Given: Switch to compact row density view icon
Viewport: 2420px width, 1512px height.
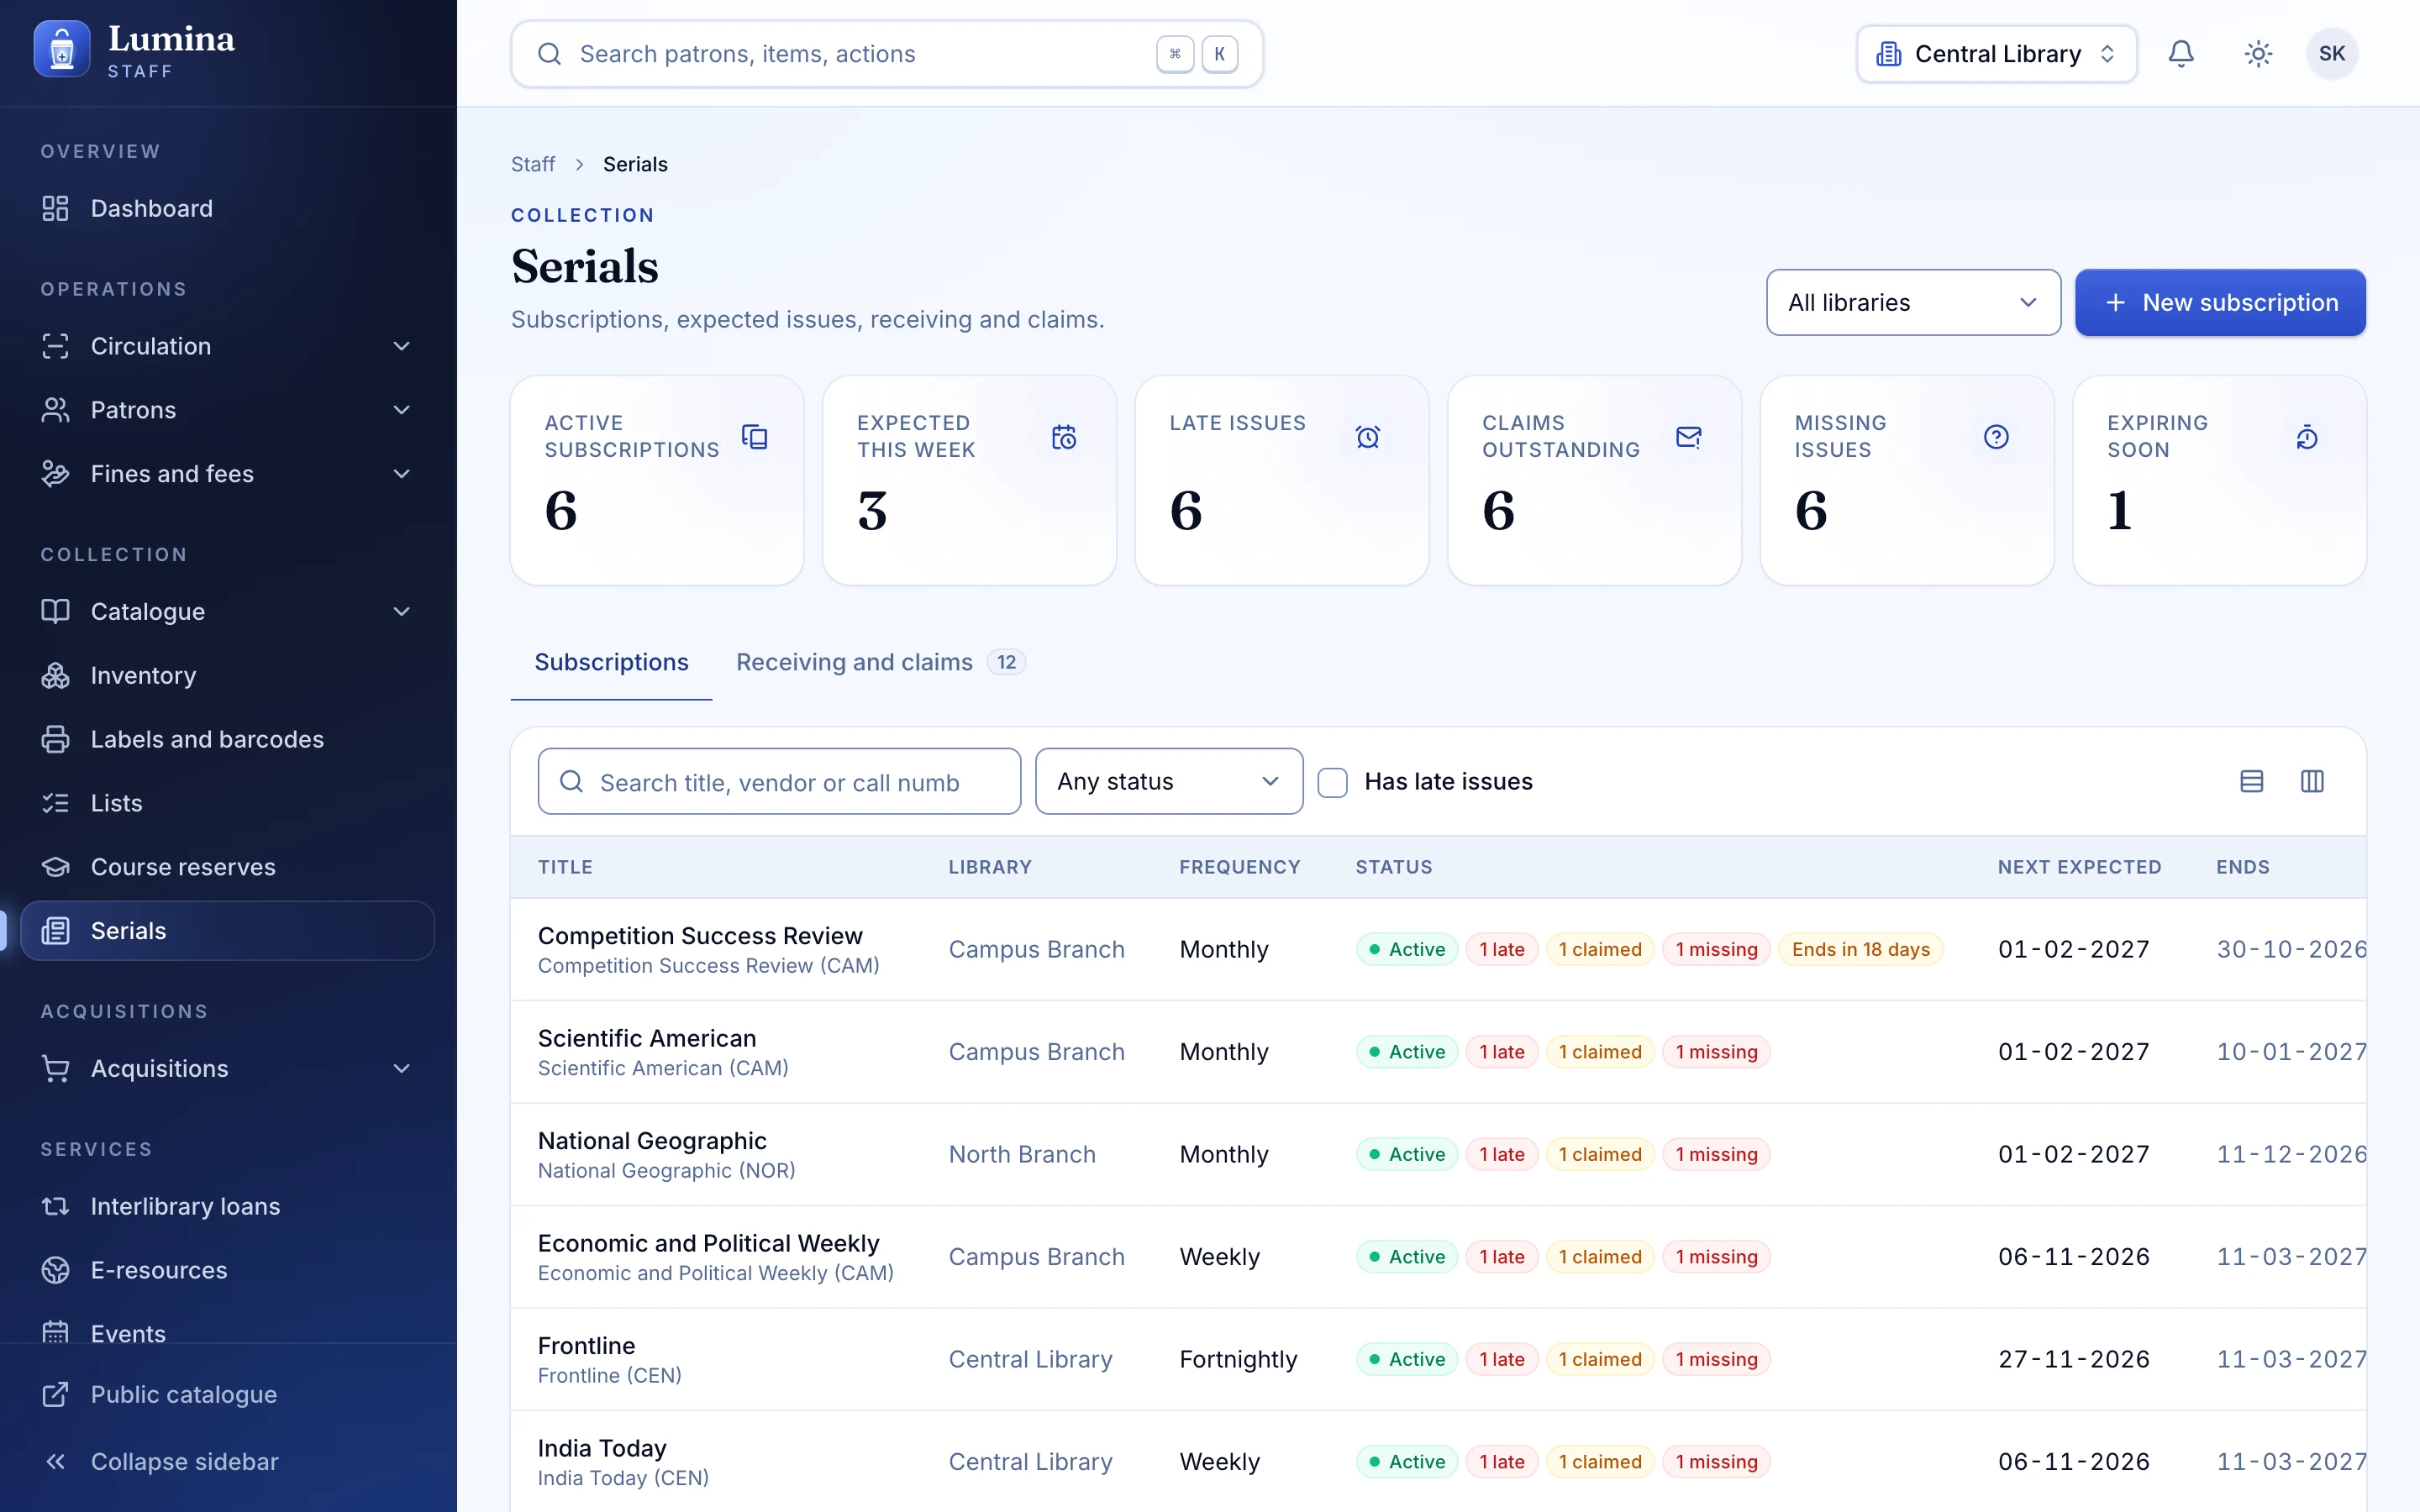Looking at the screenshot, I should [2251, 781].
